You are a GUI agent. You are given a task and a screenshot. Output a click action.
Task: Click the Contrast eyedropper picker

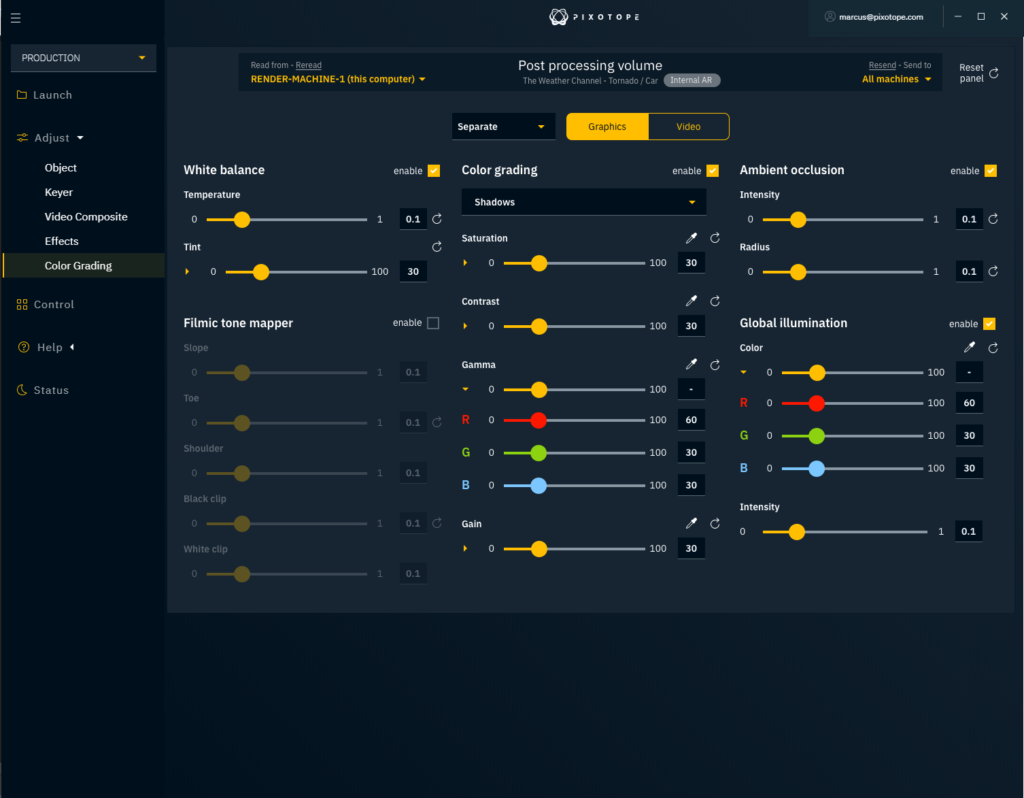pyautogui.click(x=690, y=301)
